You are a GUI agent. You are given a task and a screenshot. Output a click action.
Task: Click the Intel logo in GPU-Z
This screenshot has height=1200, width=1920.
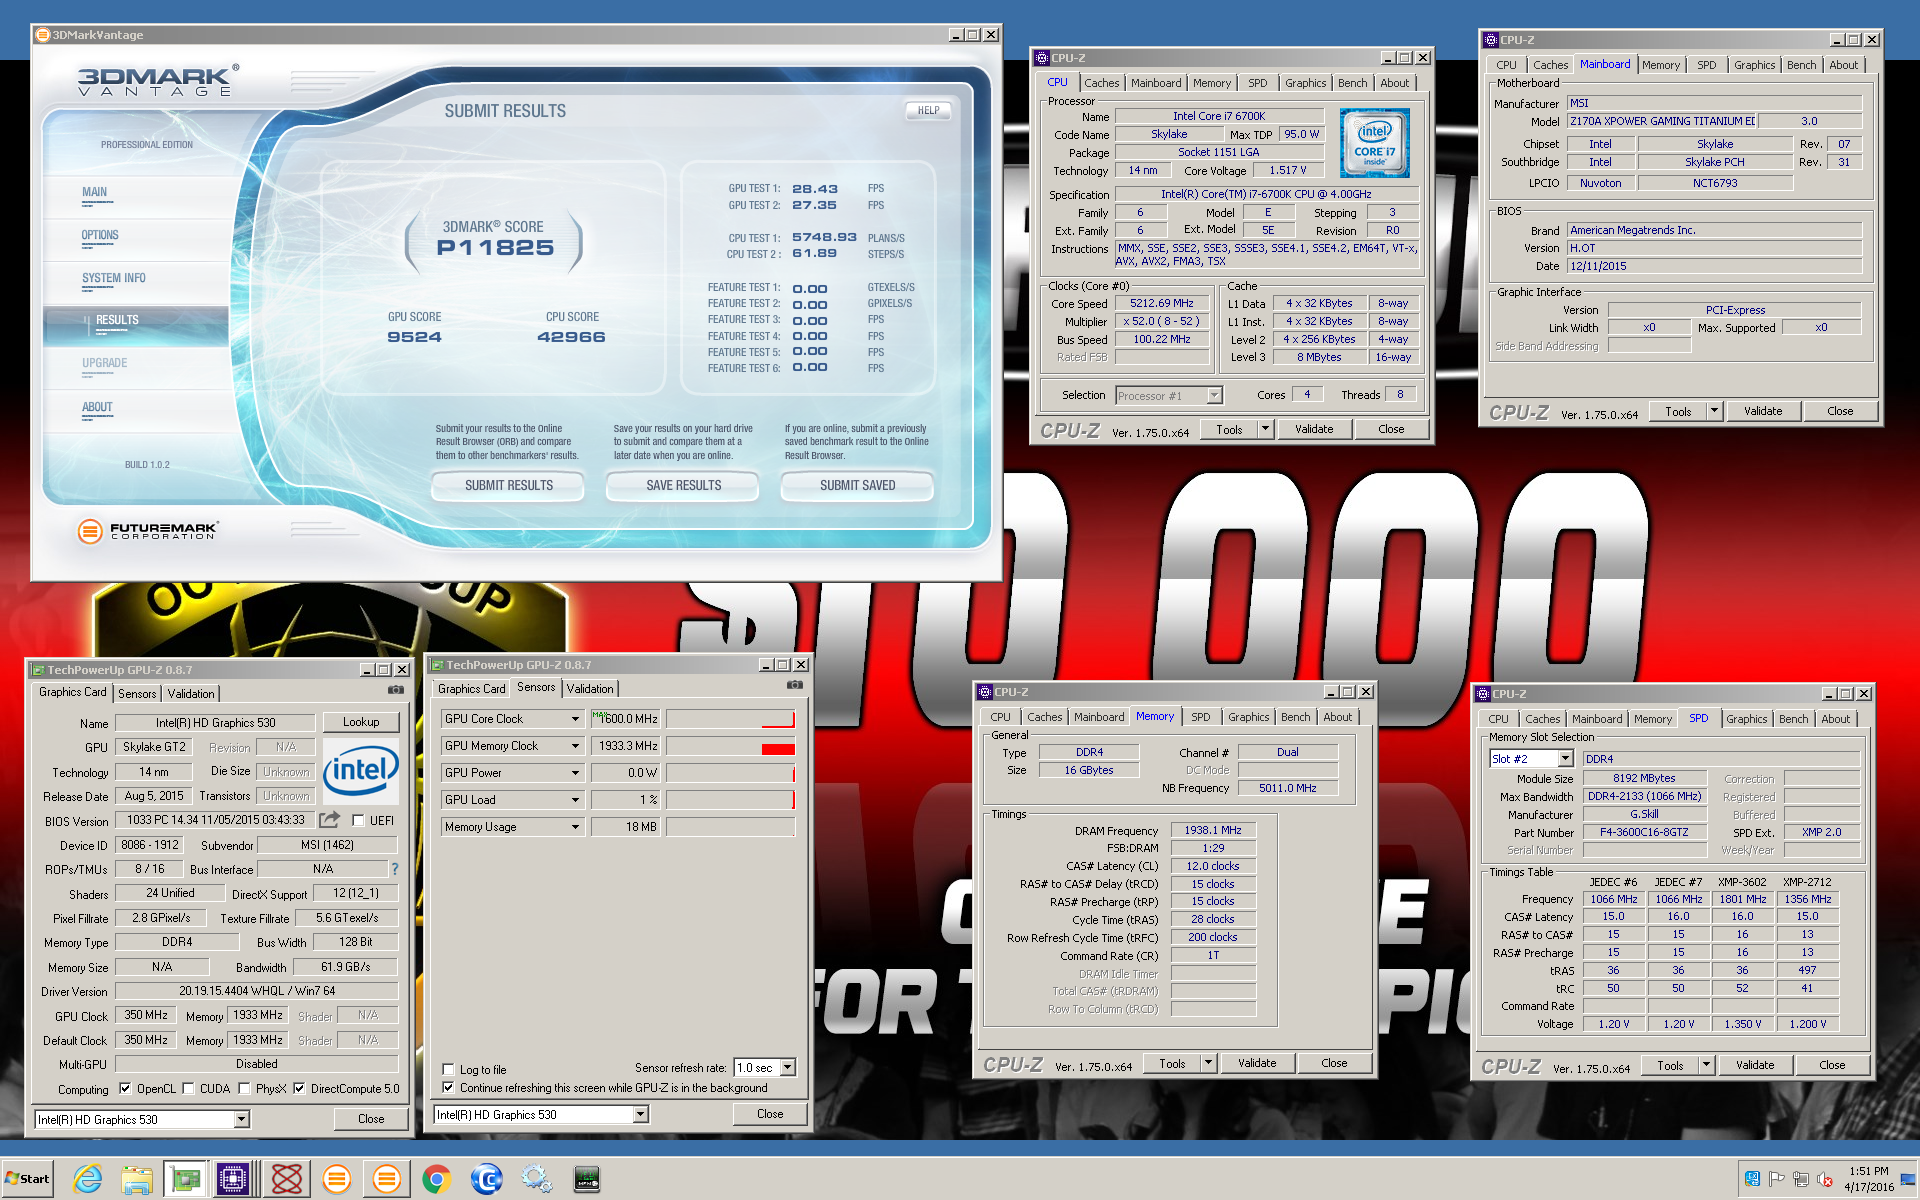[x=361, y=771]
